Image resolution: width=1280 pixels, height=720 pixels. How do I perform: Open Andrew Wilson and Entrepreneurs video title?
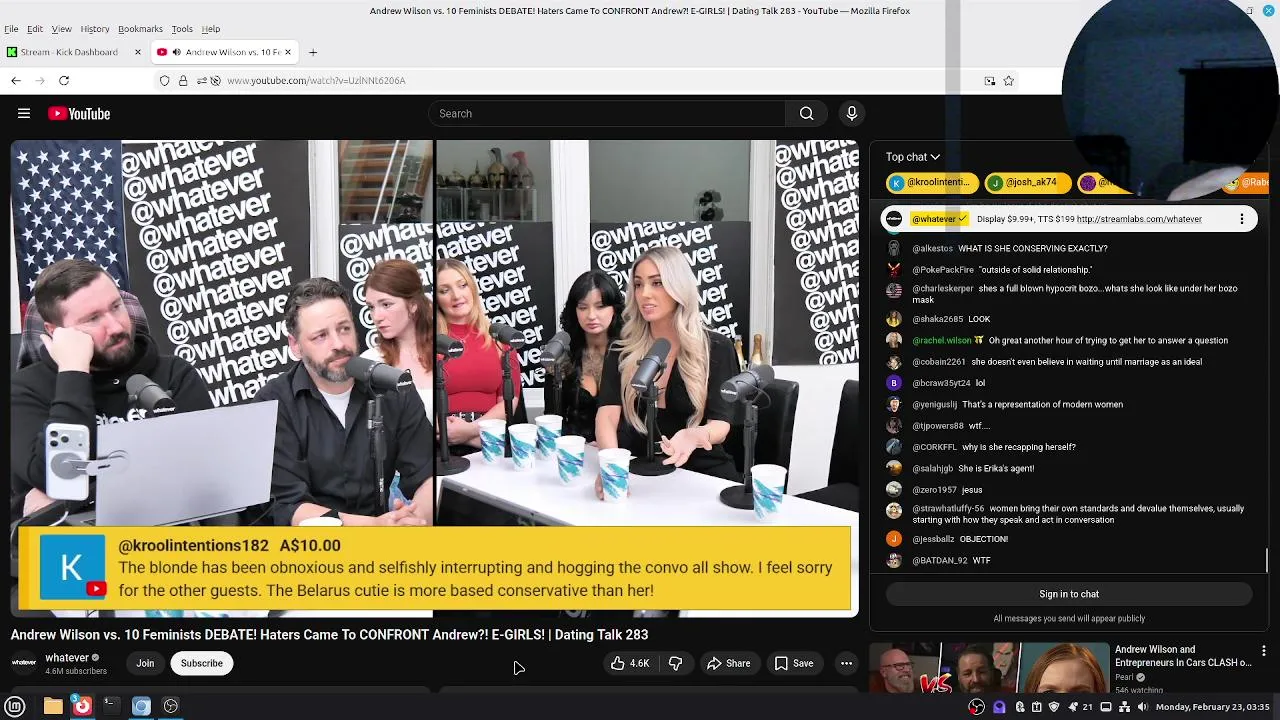pos(1183,656)
